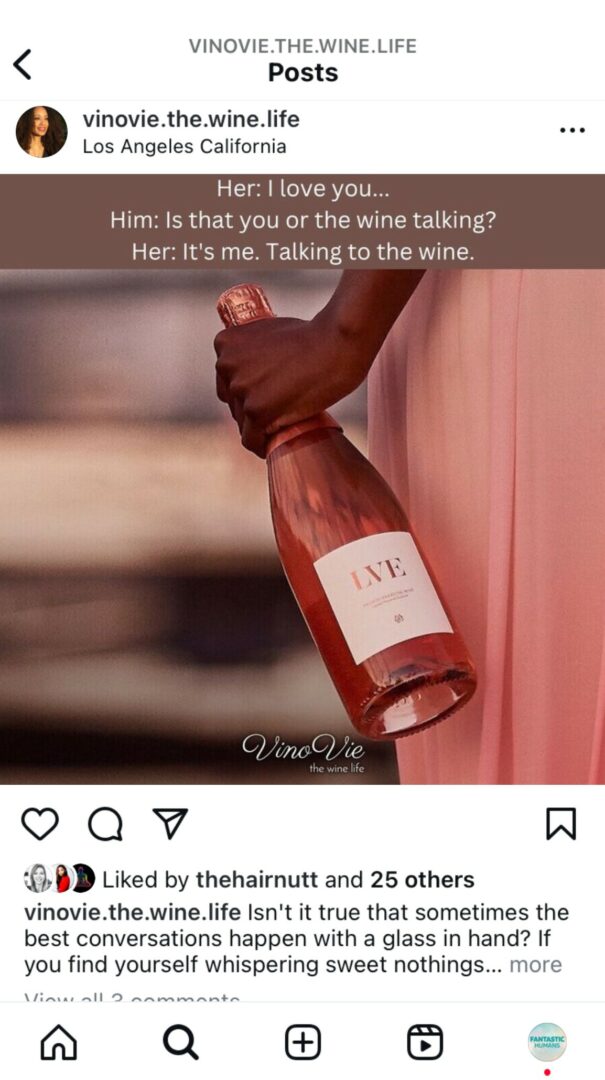Open comments via speech bubble icon
Image resolution: width=605 pixels, height=1080 pixels.
105,824
